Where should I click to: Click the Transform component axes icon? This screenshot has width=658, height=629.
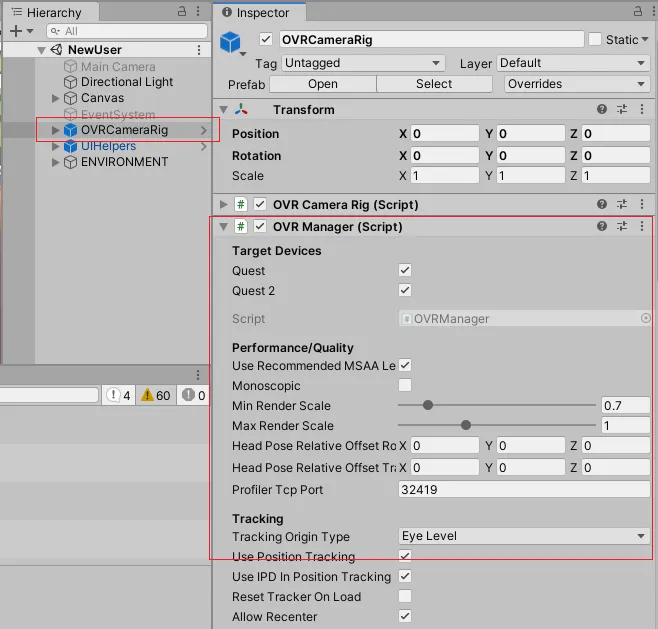coord(241,110)
